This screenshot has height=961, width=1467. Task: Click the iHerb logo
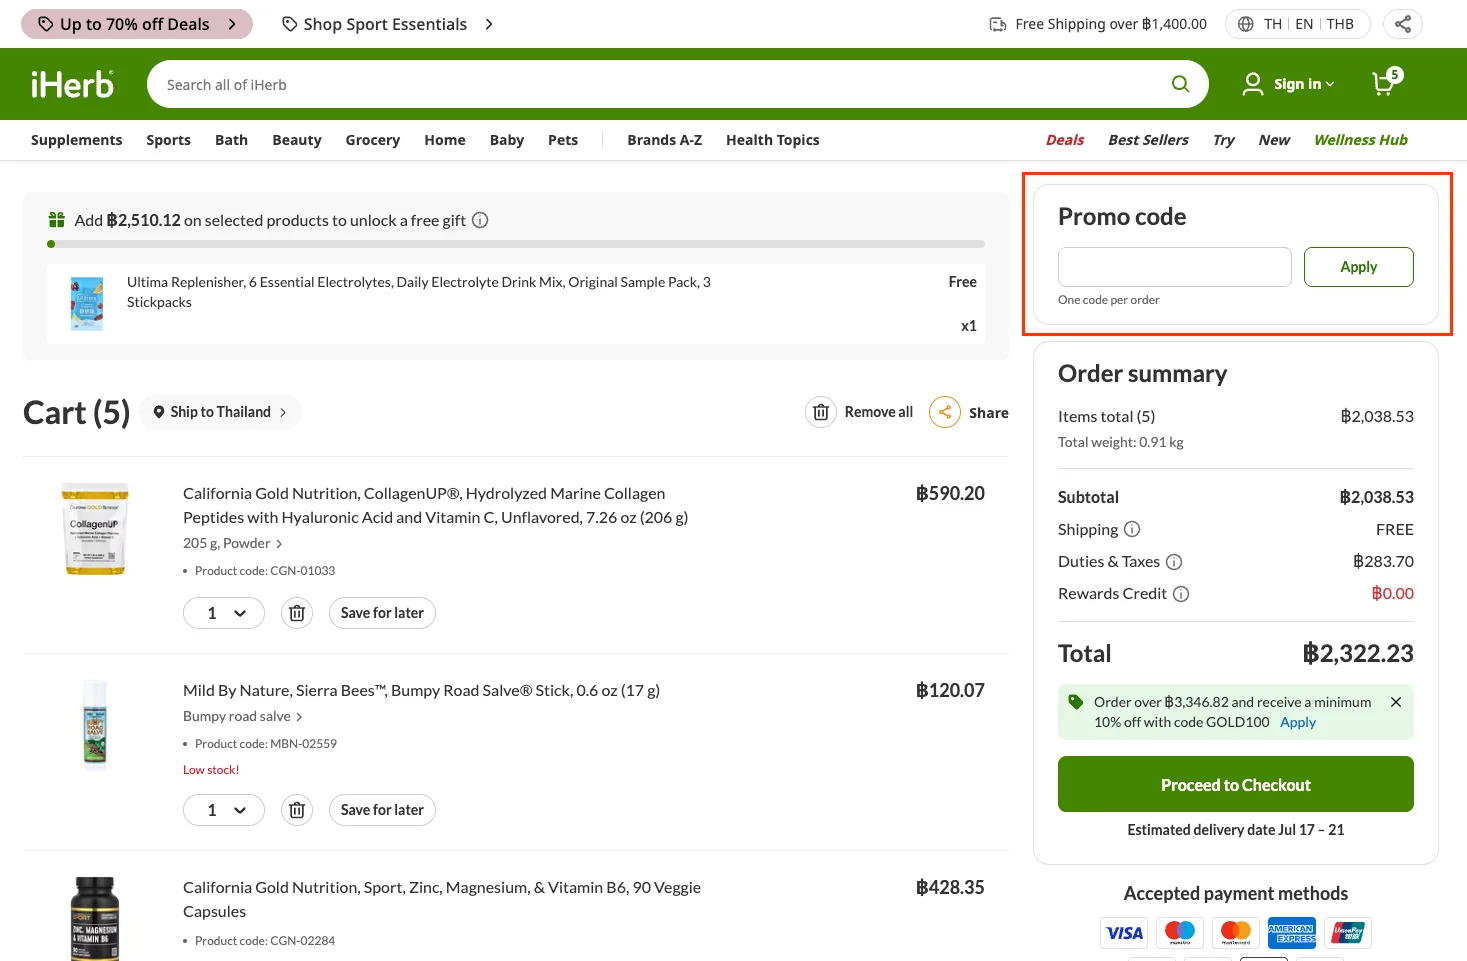[72, 85]
